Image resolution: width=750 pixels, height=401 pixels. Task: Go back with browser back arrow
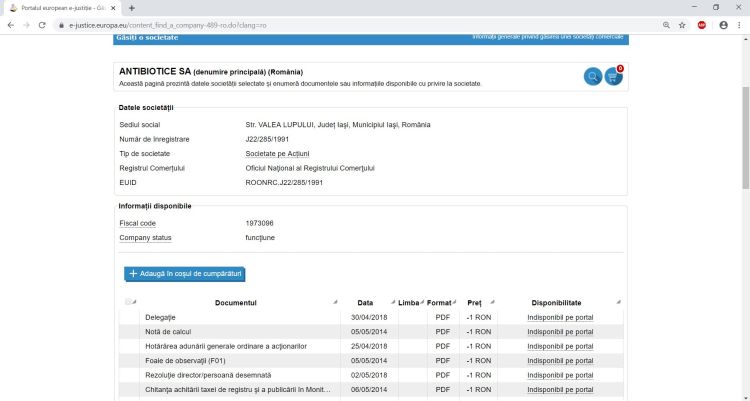point(10,24)
